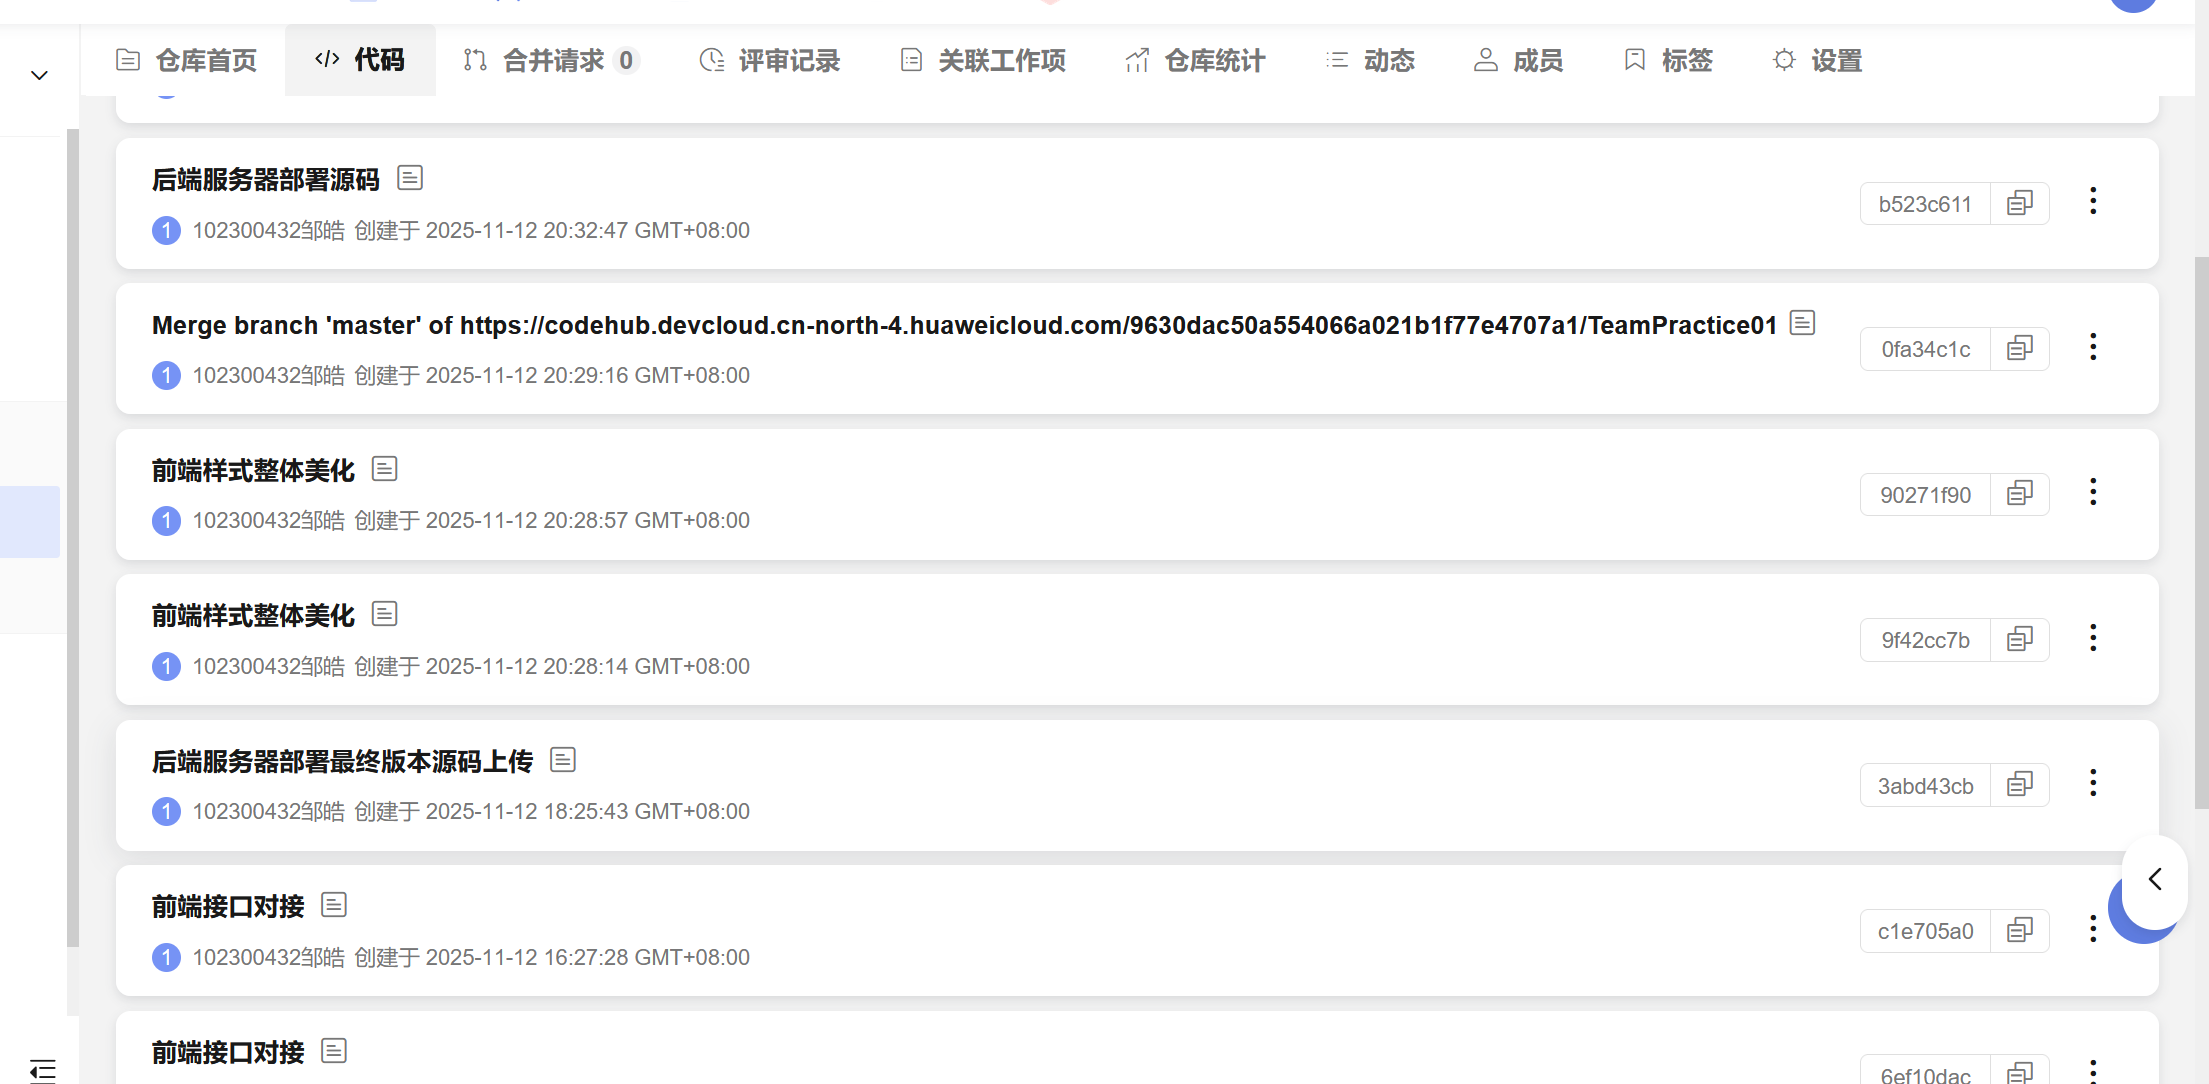This screenshot has width=2209, height=1084.
Task: Copy commit ID b523c611
Action: 2020,204
